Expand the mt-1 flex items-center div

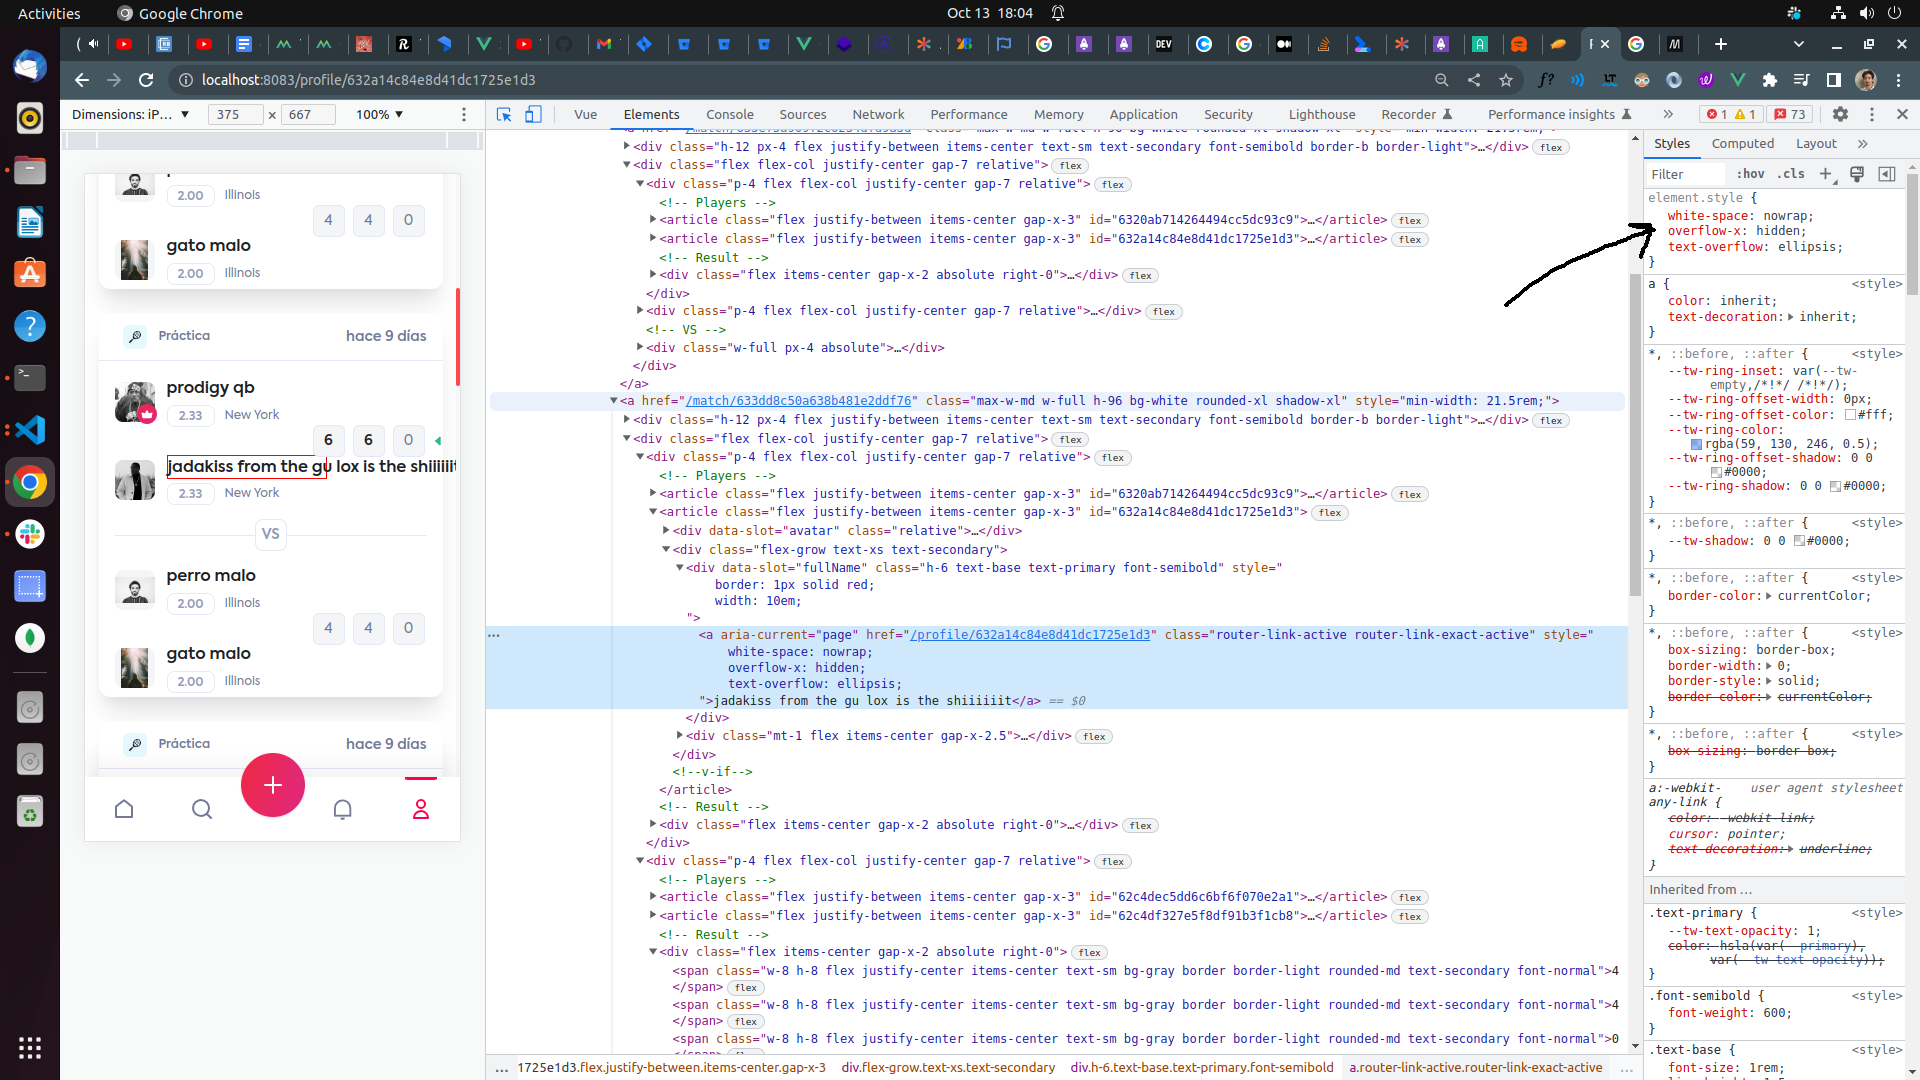point(679,736)
